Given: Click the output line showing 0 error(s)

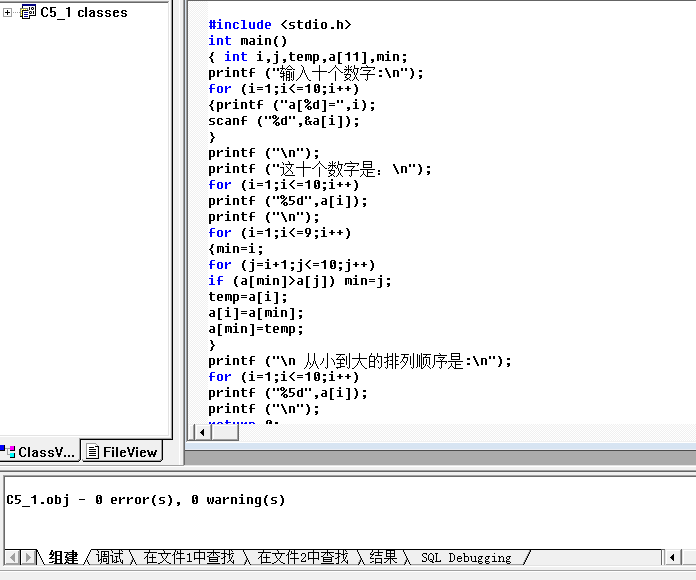Looking at the screenshot, I should coord(145,499).
